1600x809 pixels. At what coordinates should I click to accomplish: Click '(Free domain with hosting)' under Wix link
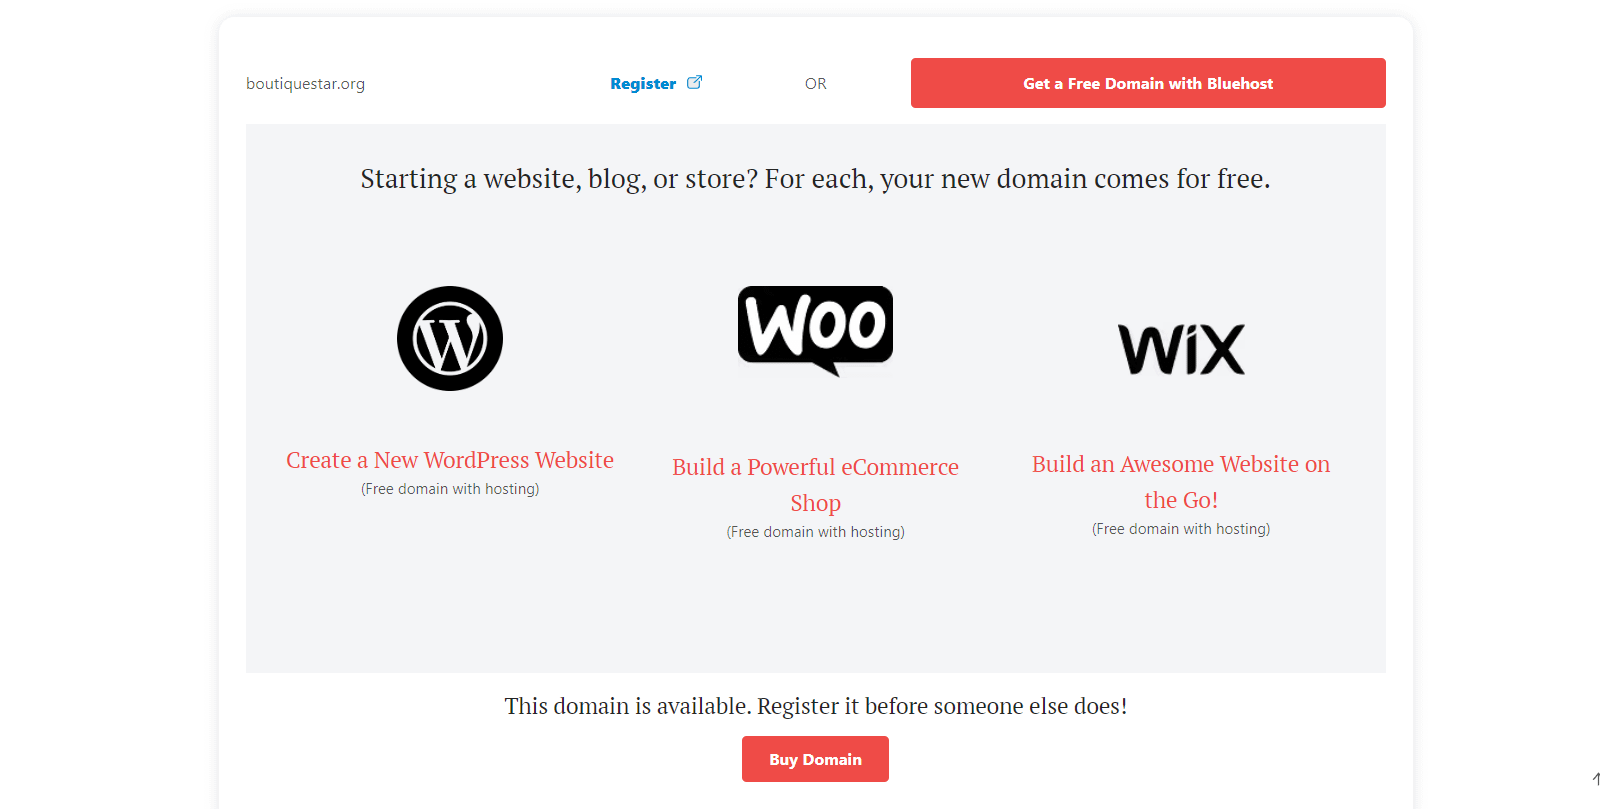[1181, 529]
